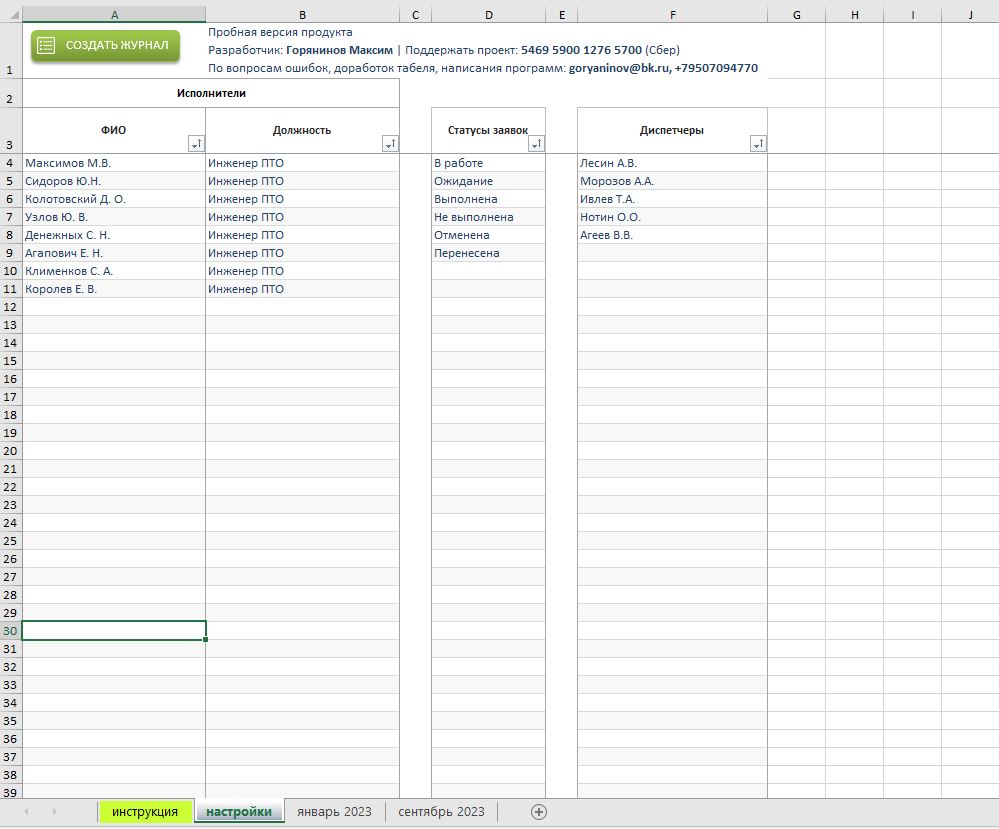Select column F header
999x829 pixels.
[673, 15]
